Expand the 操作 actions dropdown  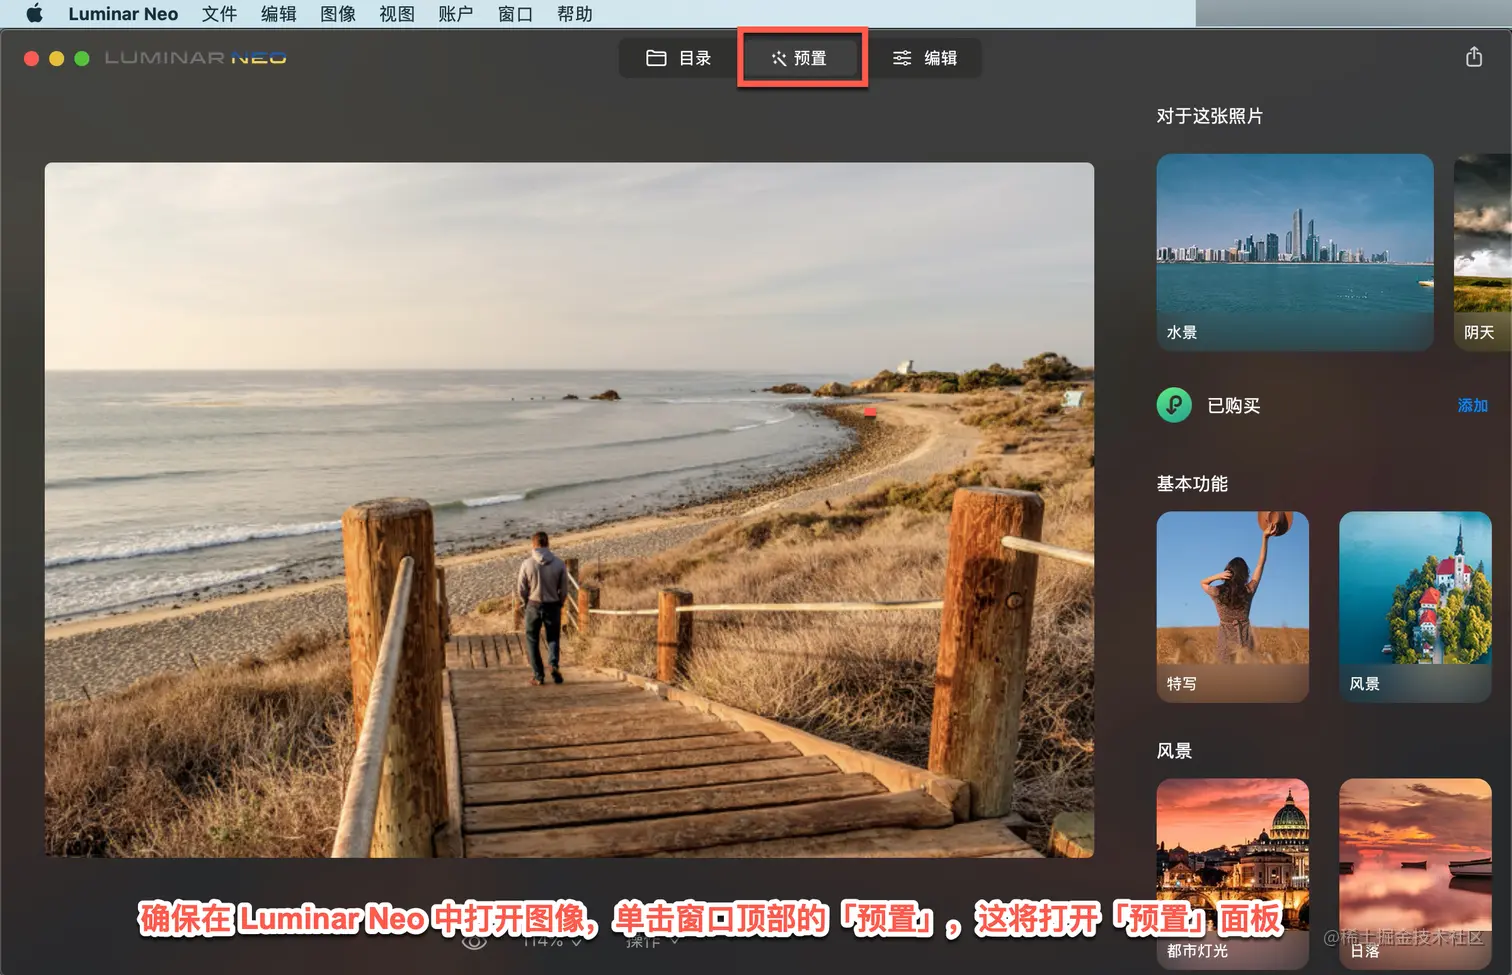[652, 942]
